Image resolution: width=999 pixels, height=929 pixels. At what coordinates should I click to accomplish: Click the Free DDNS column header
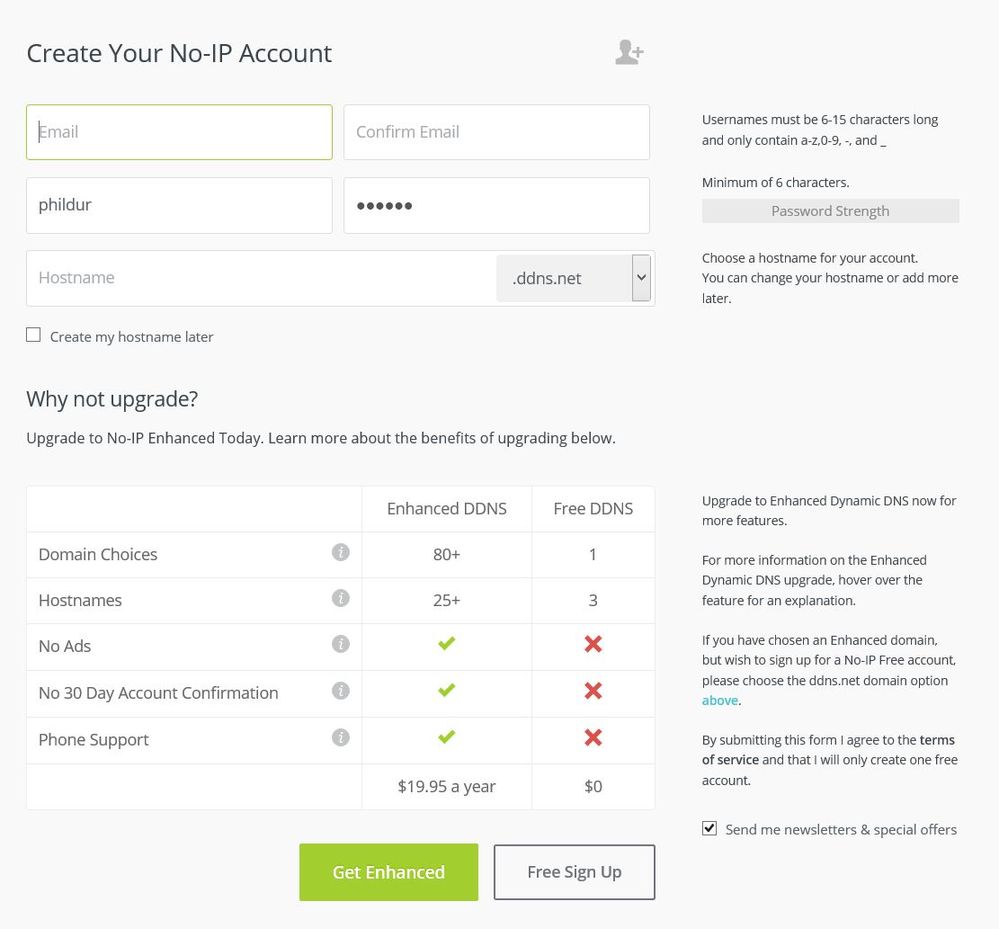click(x=593, y=508)
